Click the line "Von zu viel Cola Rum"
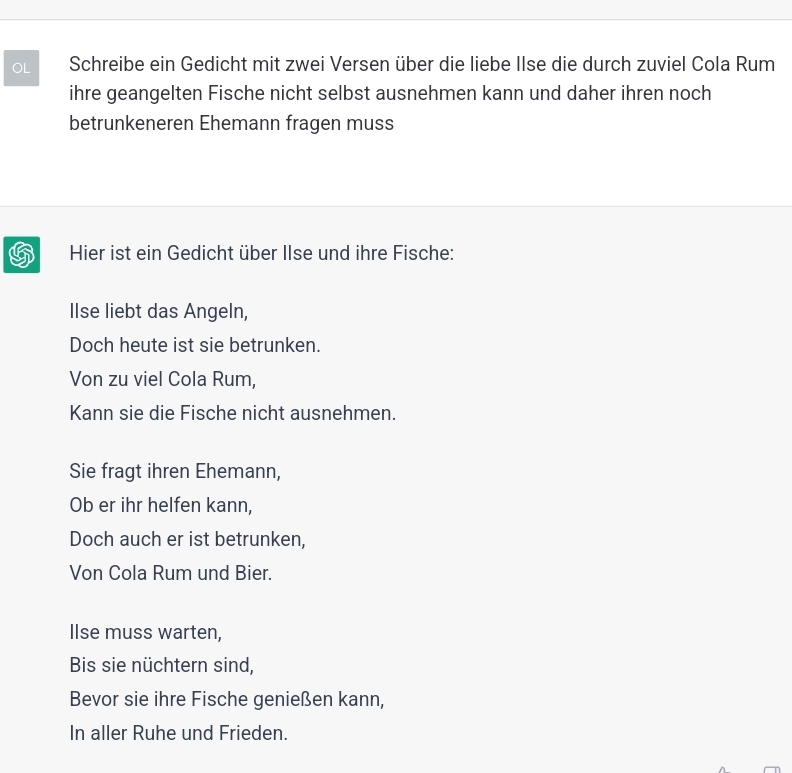 pyautogui.click(x=162, y=379)
